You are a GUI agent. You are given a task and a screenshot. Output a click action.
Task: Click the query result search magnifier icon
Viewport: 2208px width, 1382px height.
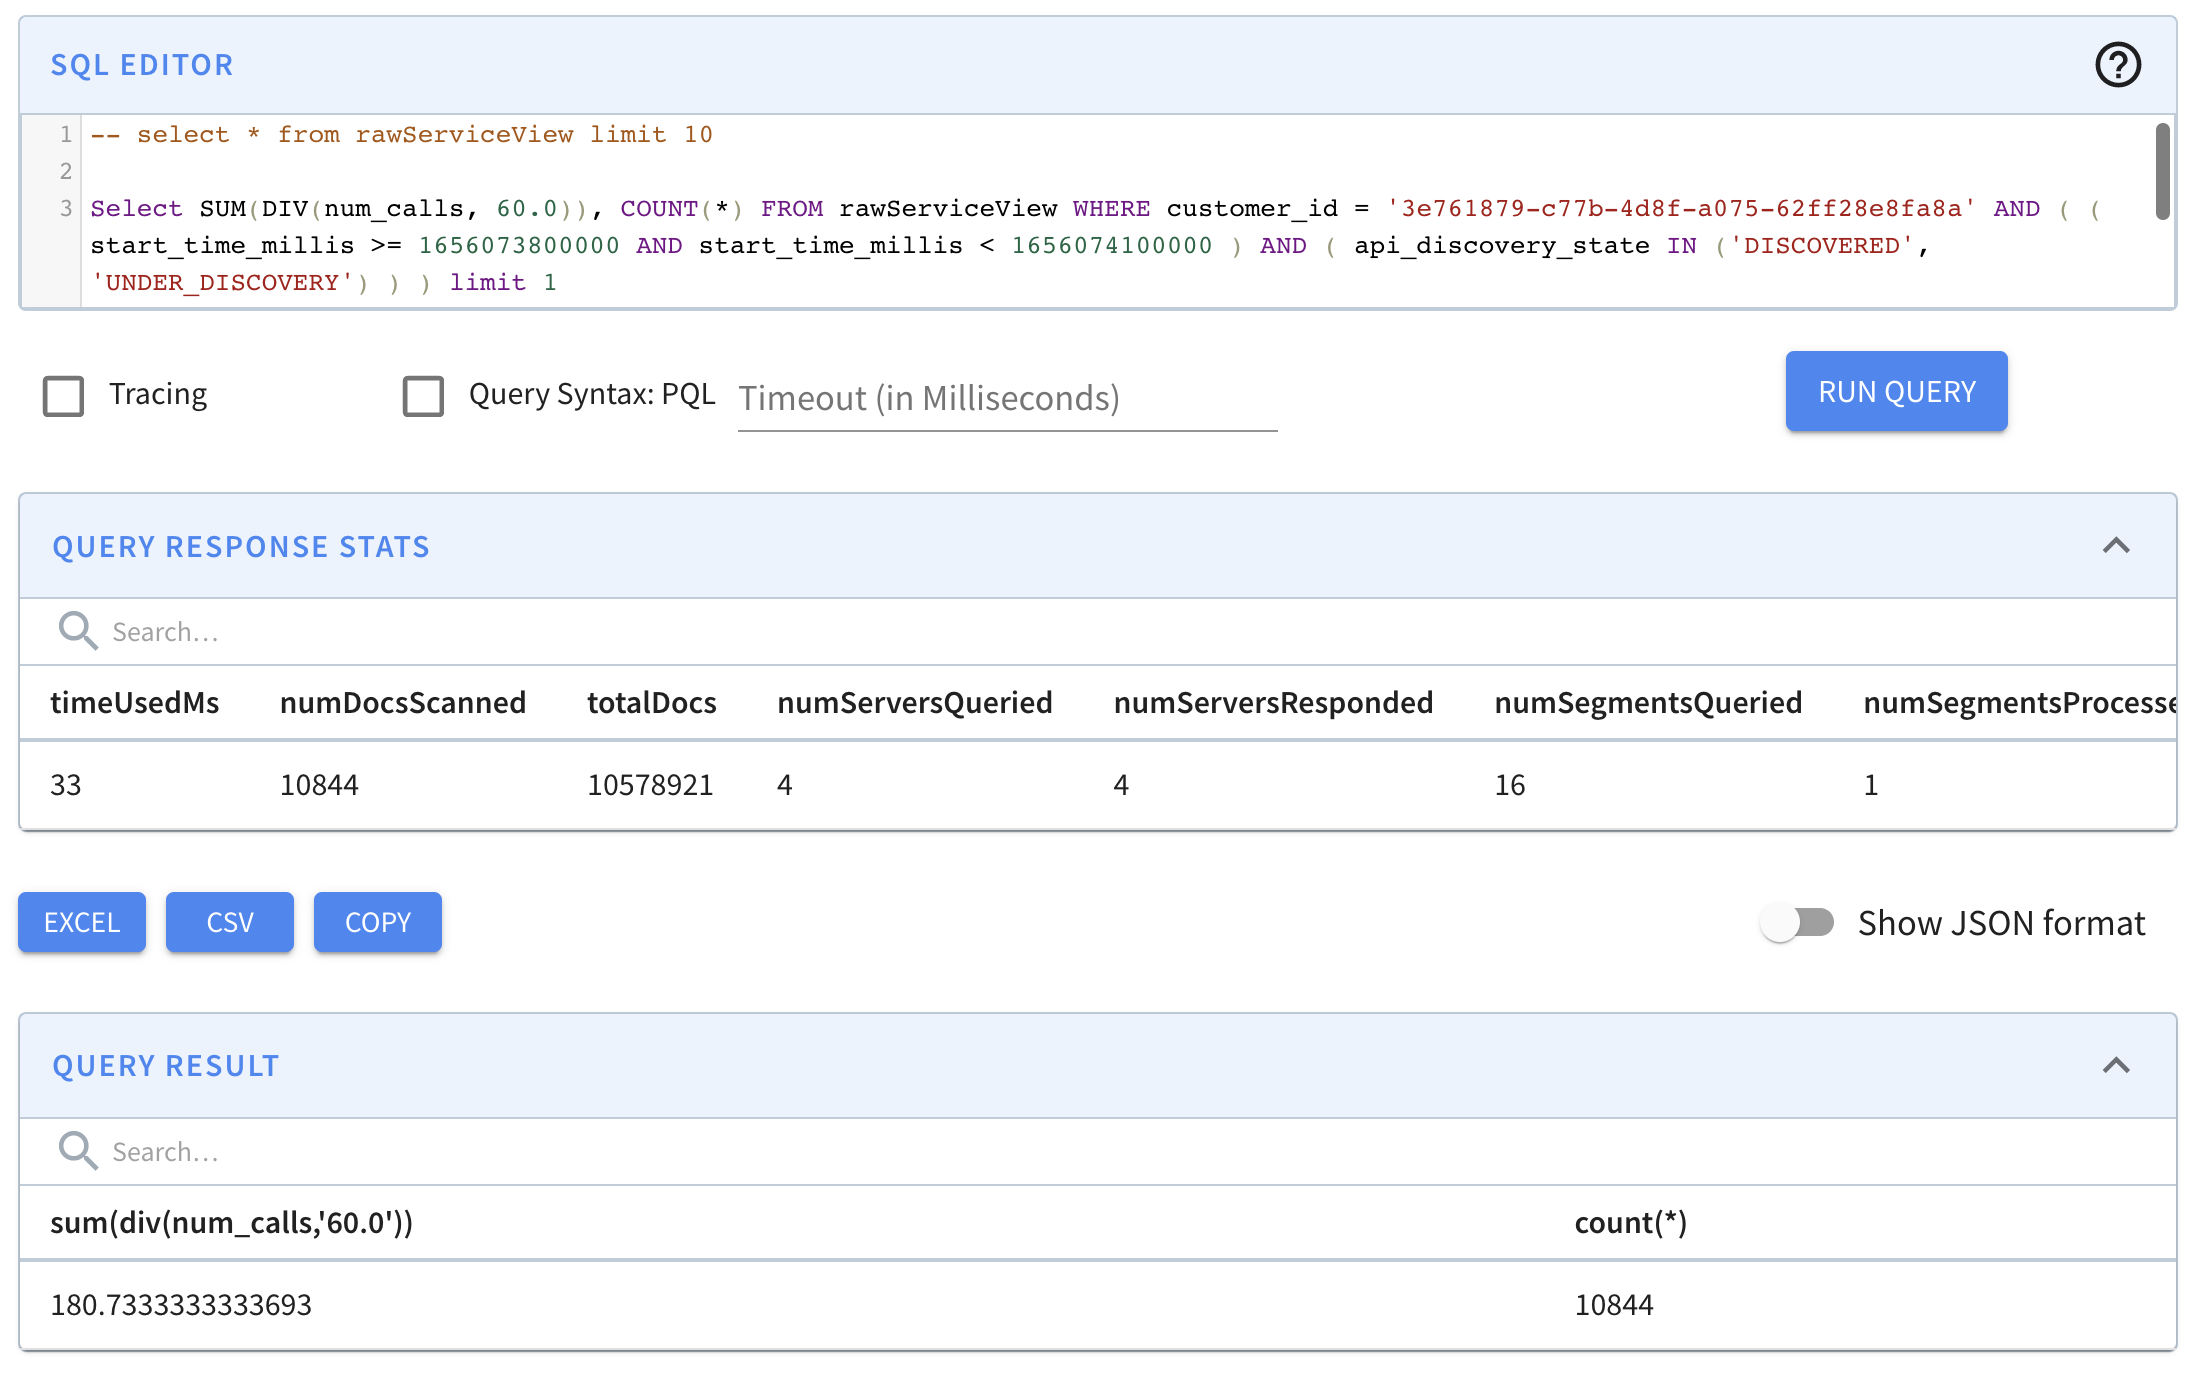coord(77,1151)
